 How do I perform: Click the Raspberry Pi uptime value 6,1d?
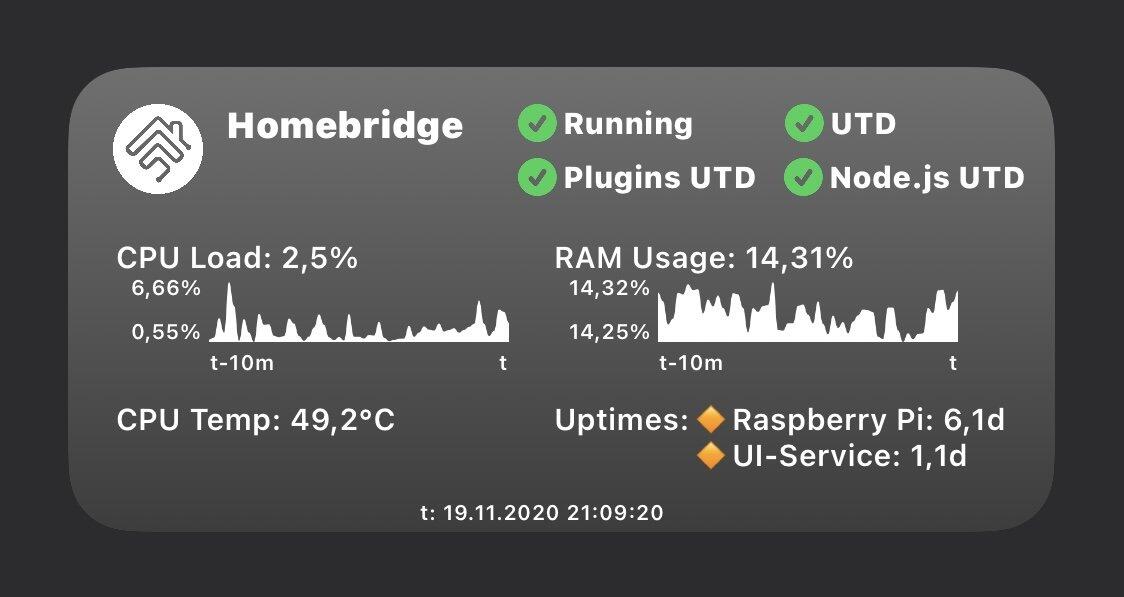tap(974, 420)
